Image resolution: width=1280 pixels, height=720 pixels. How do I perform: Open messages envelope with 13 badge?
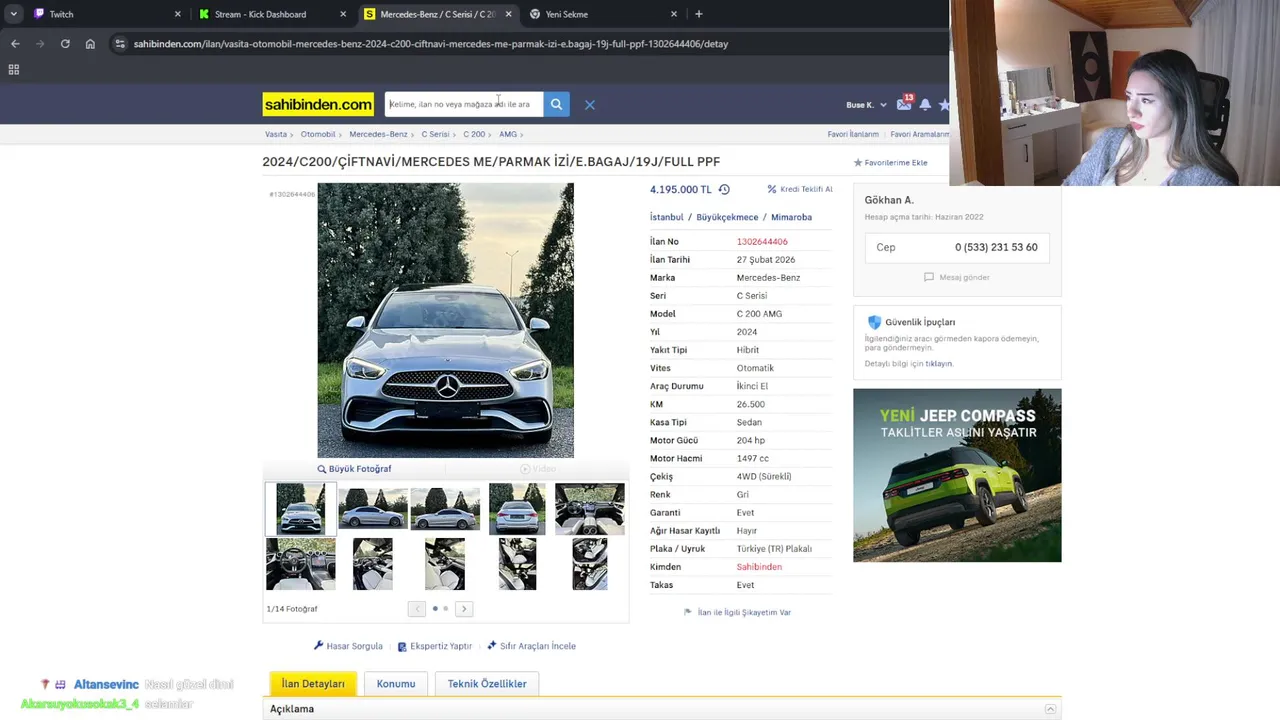click(904, 104)
